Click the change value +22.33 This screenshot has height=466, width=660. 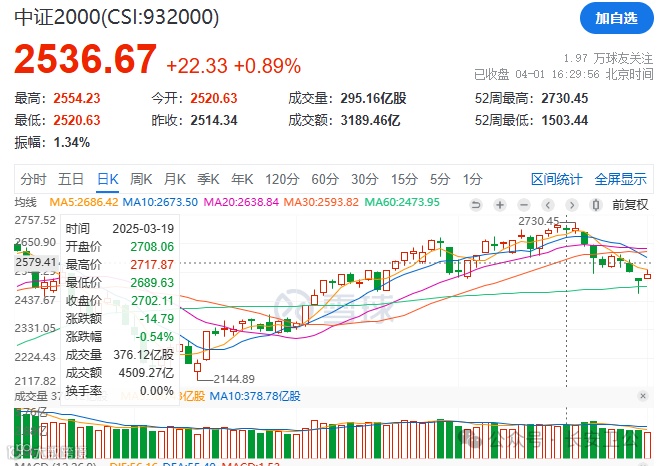click(197, 66)
